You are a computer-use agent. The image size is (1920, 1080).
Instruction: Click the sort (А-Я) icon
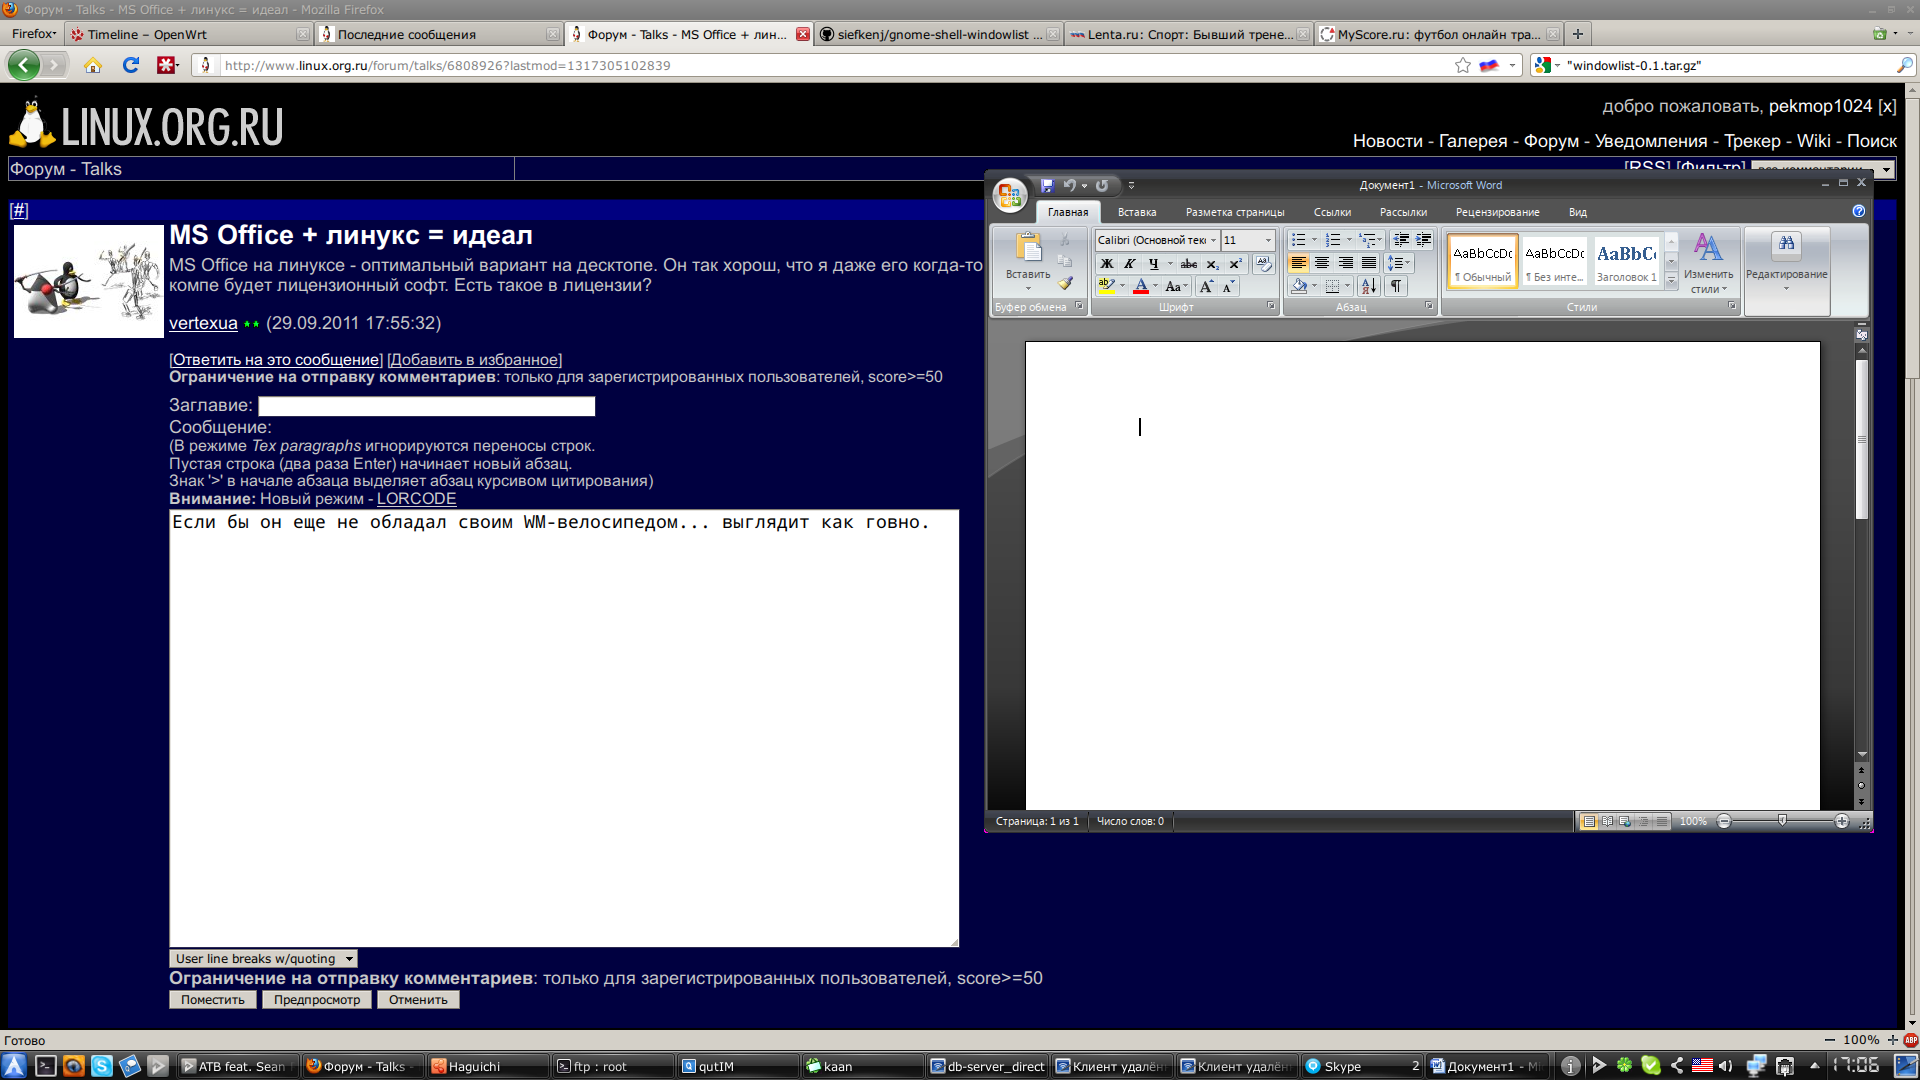[x=1369, y=286]
